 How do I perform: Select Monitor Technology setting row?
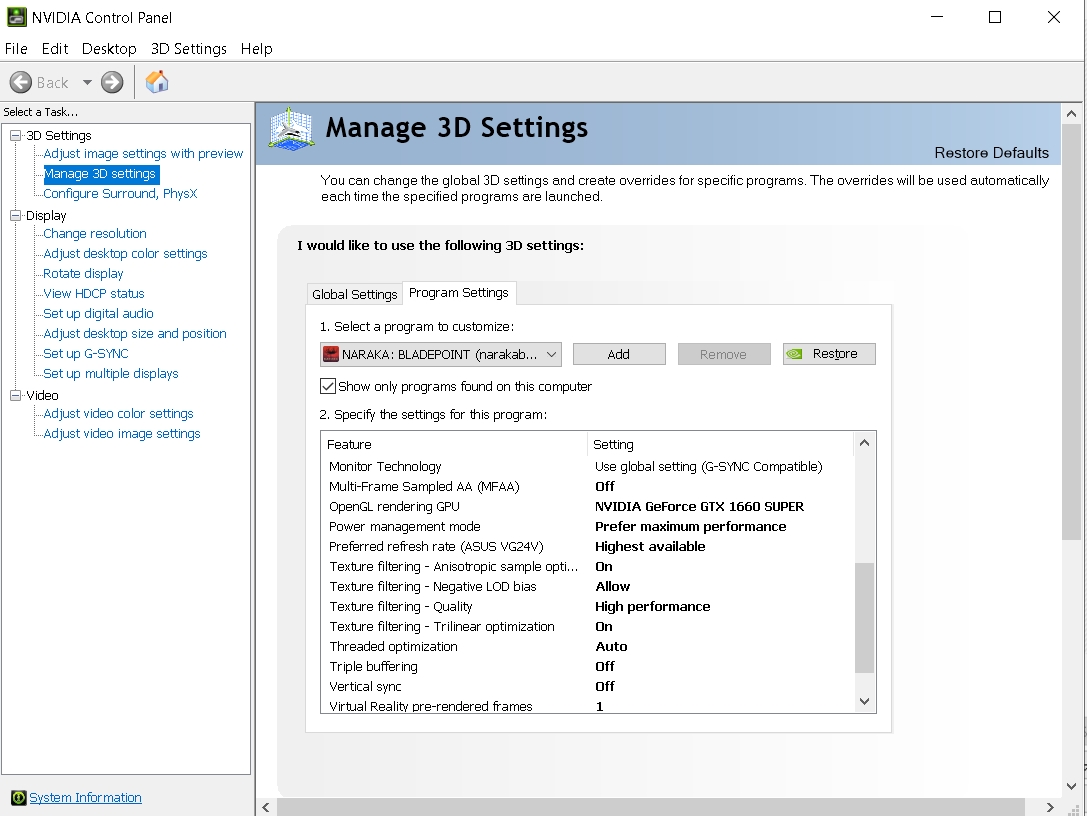click(x=588, y=467)
